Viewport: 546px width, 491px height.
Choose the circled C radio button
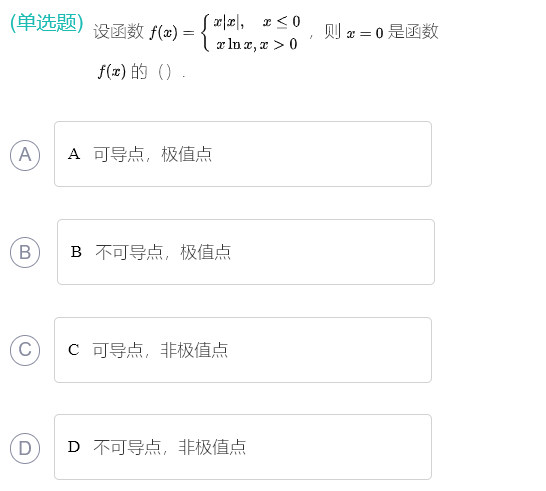point(25,350)
